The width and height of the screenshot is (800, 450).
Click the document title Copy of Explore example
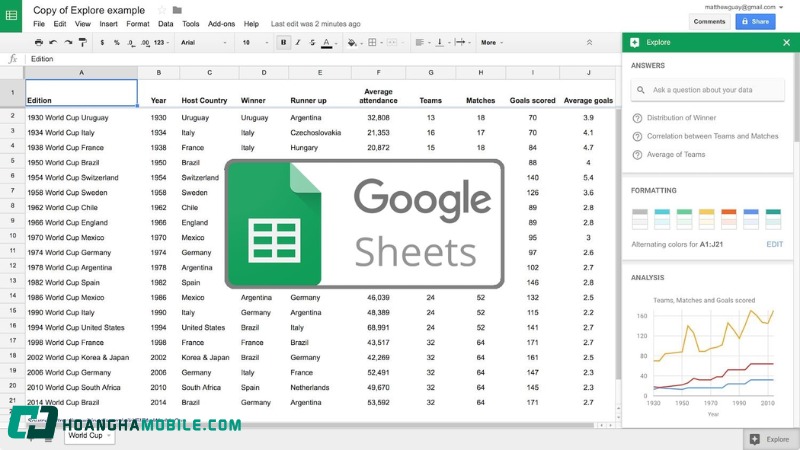(x=89, y=10)
